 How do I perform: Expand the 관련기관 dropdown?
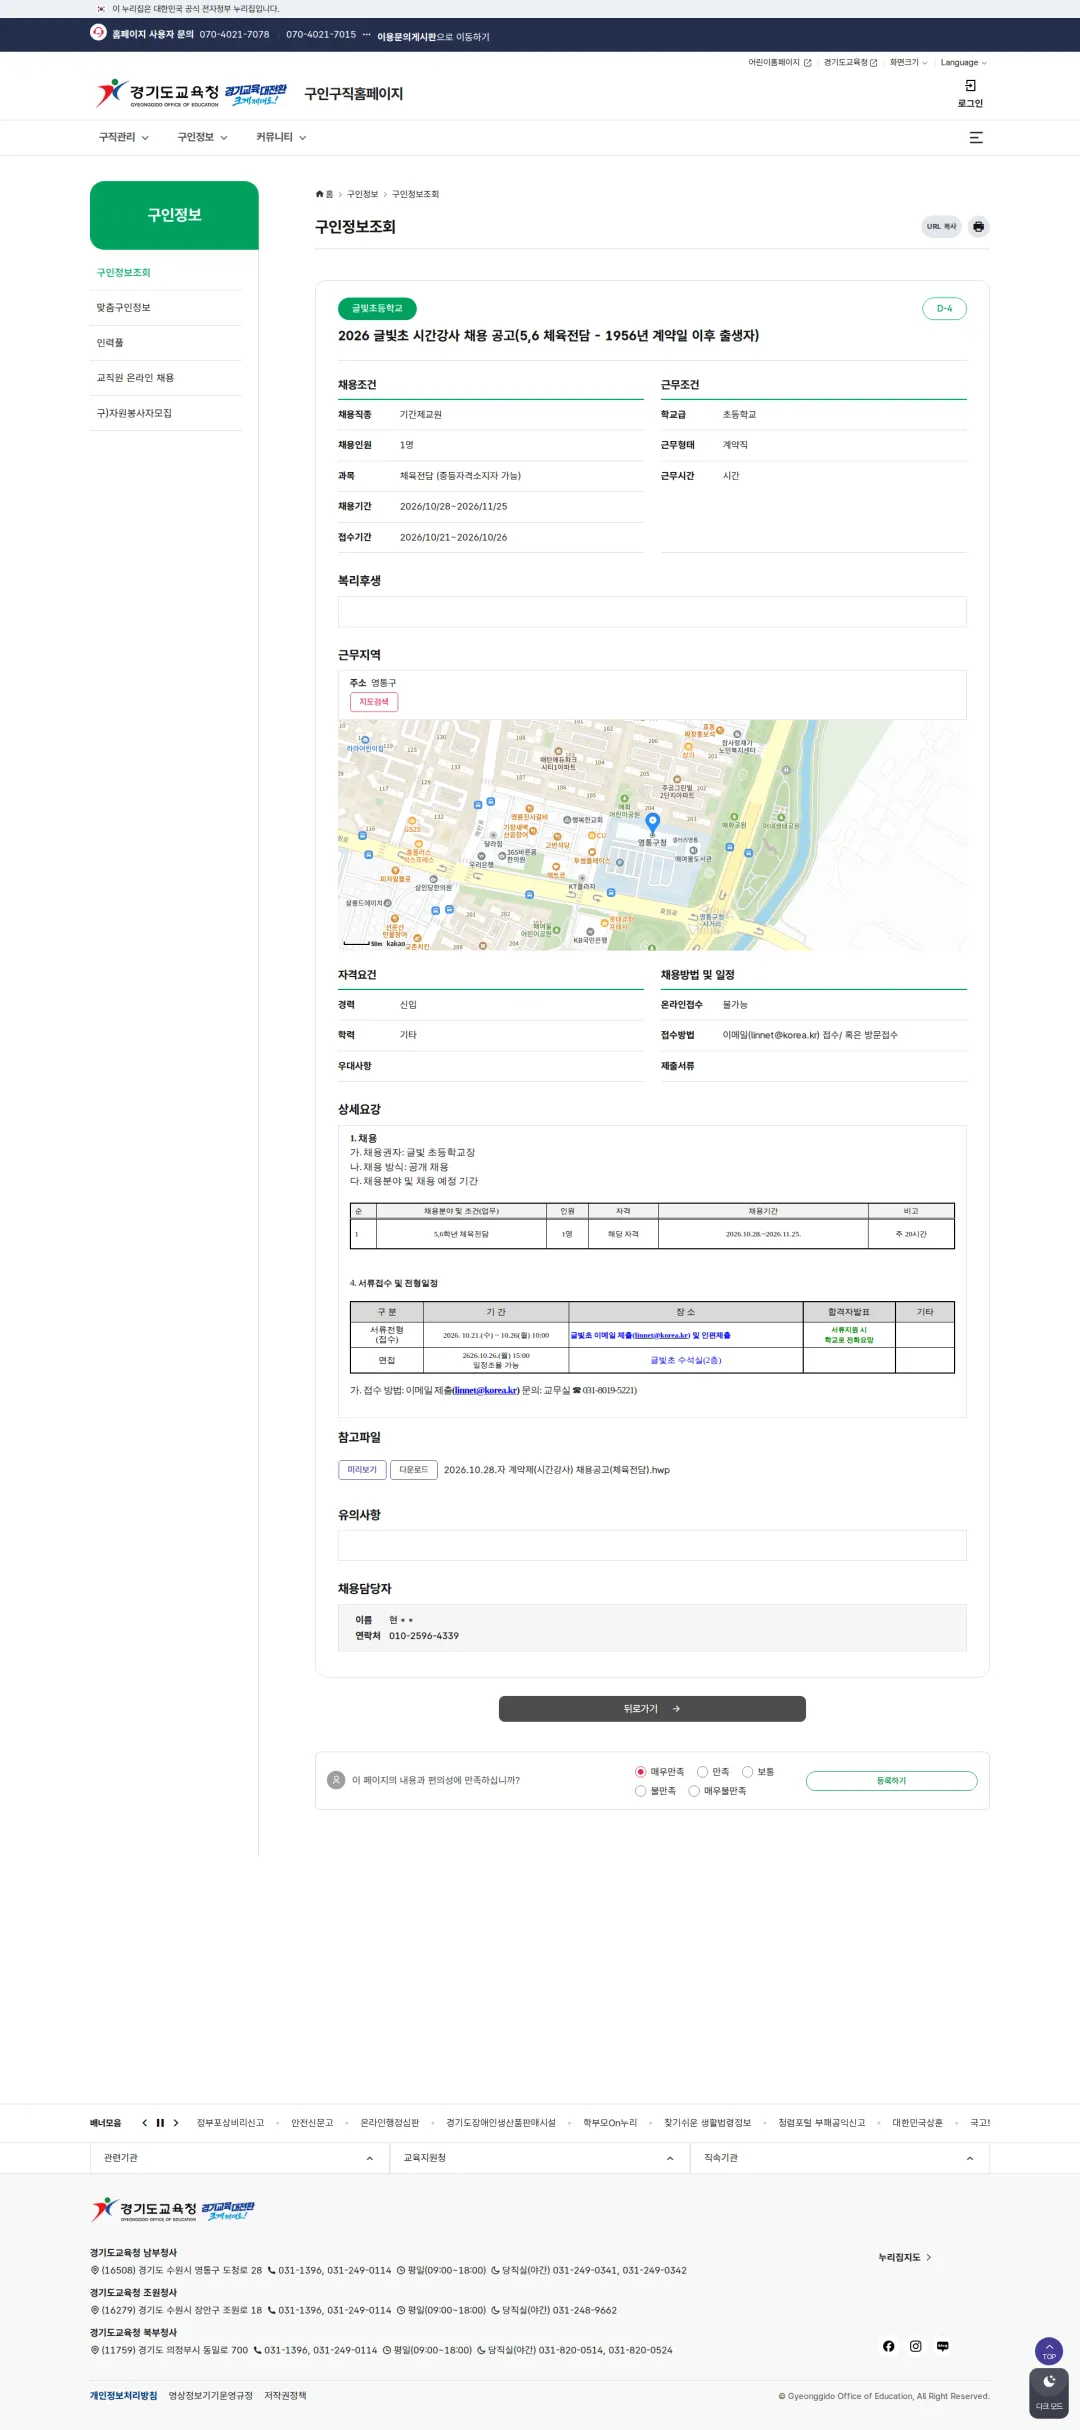tap(239, 2158)
